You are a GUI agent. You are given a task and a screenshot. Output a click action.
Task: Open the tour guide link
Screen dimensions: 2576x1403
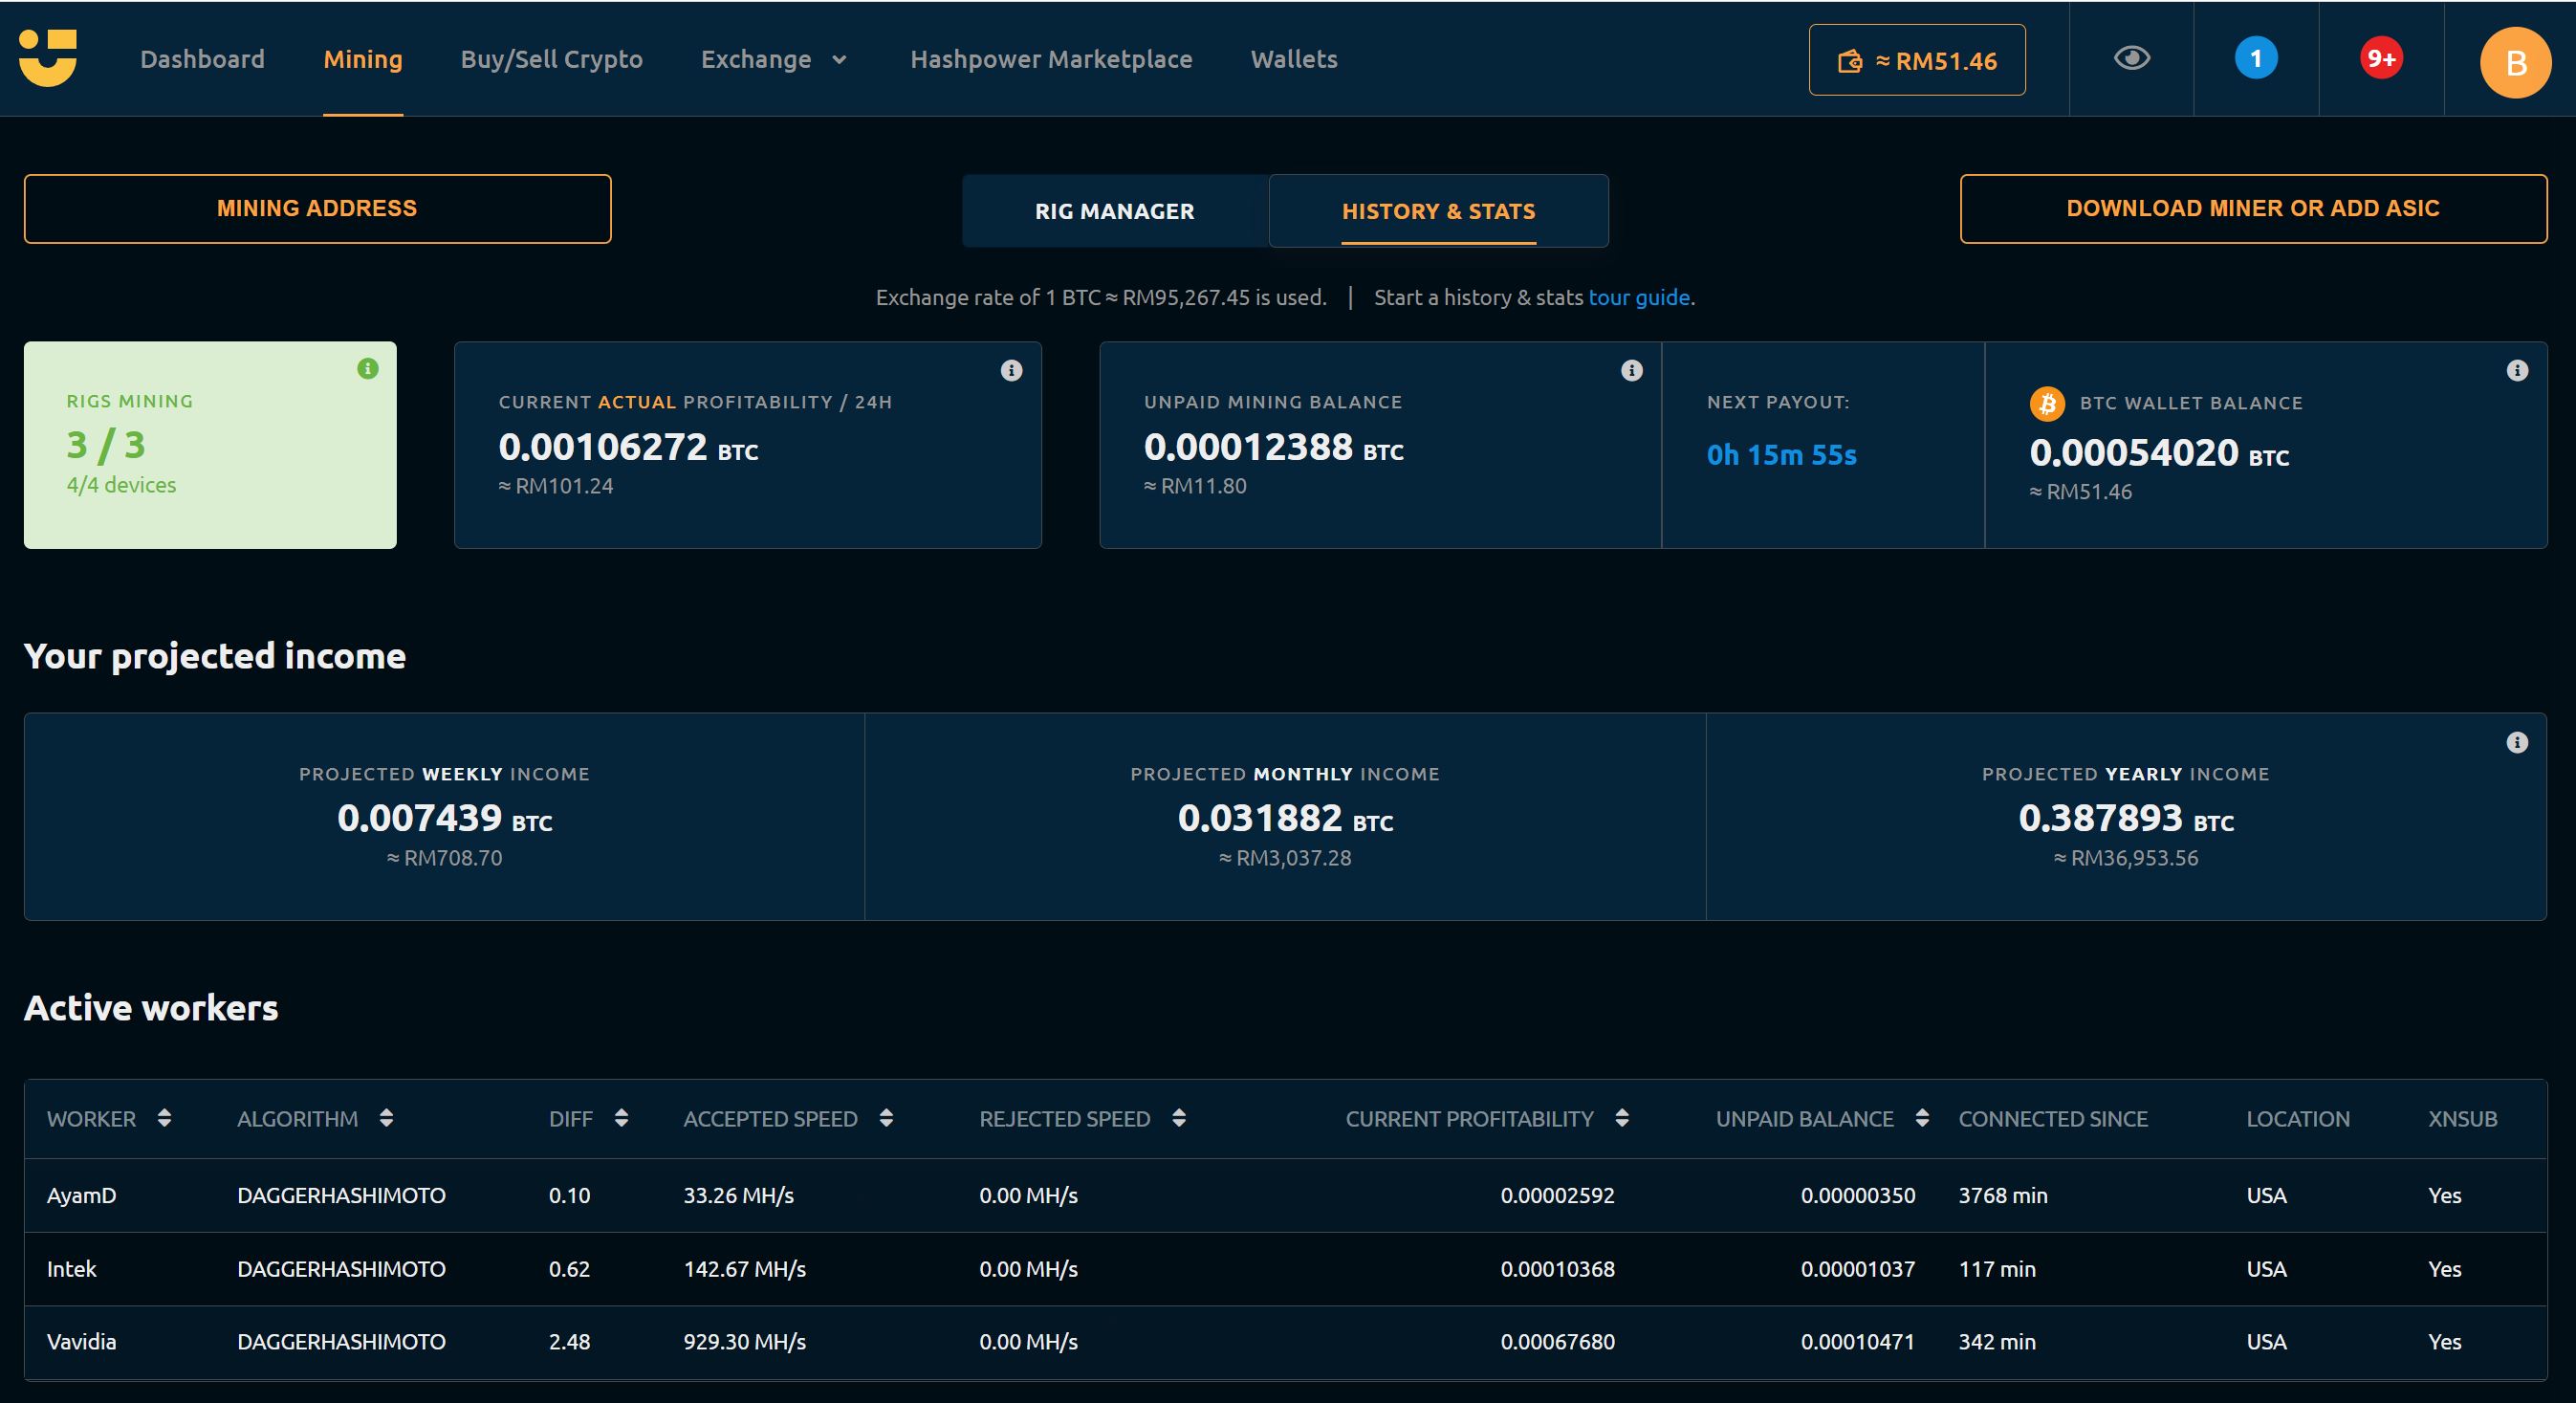(1638, 297)
